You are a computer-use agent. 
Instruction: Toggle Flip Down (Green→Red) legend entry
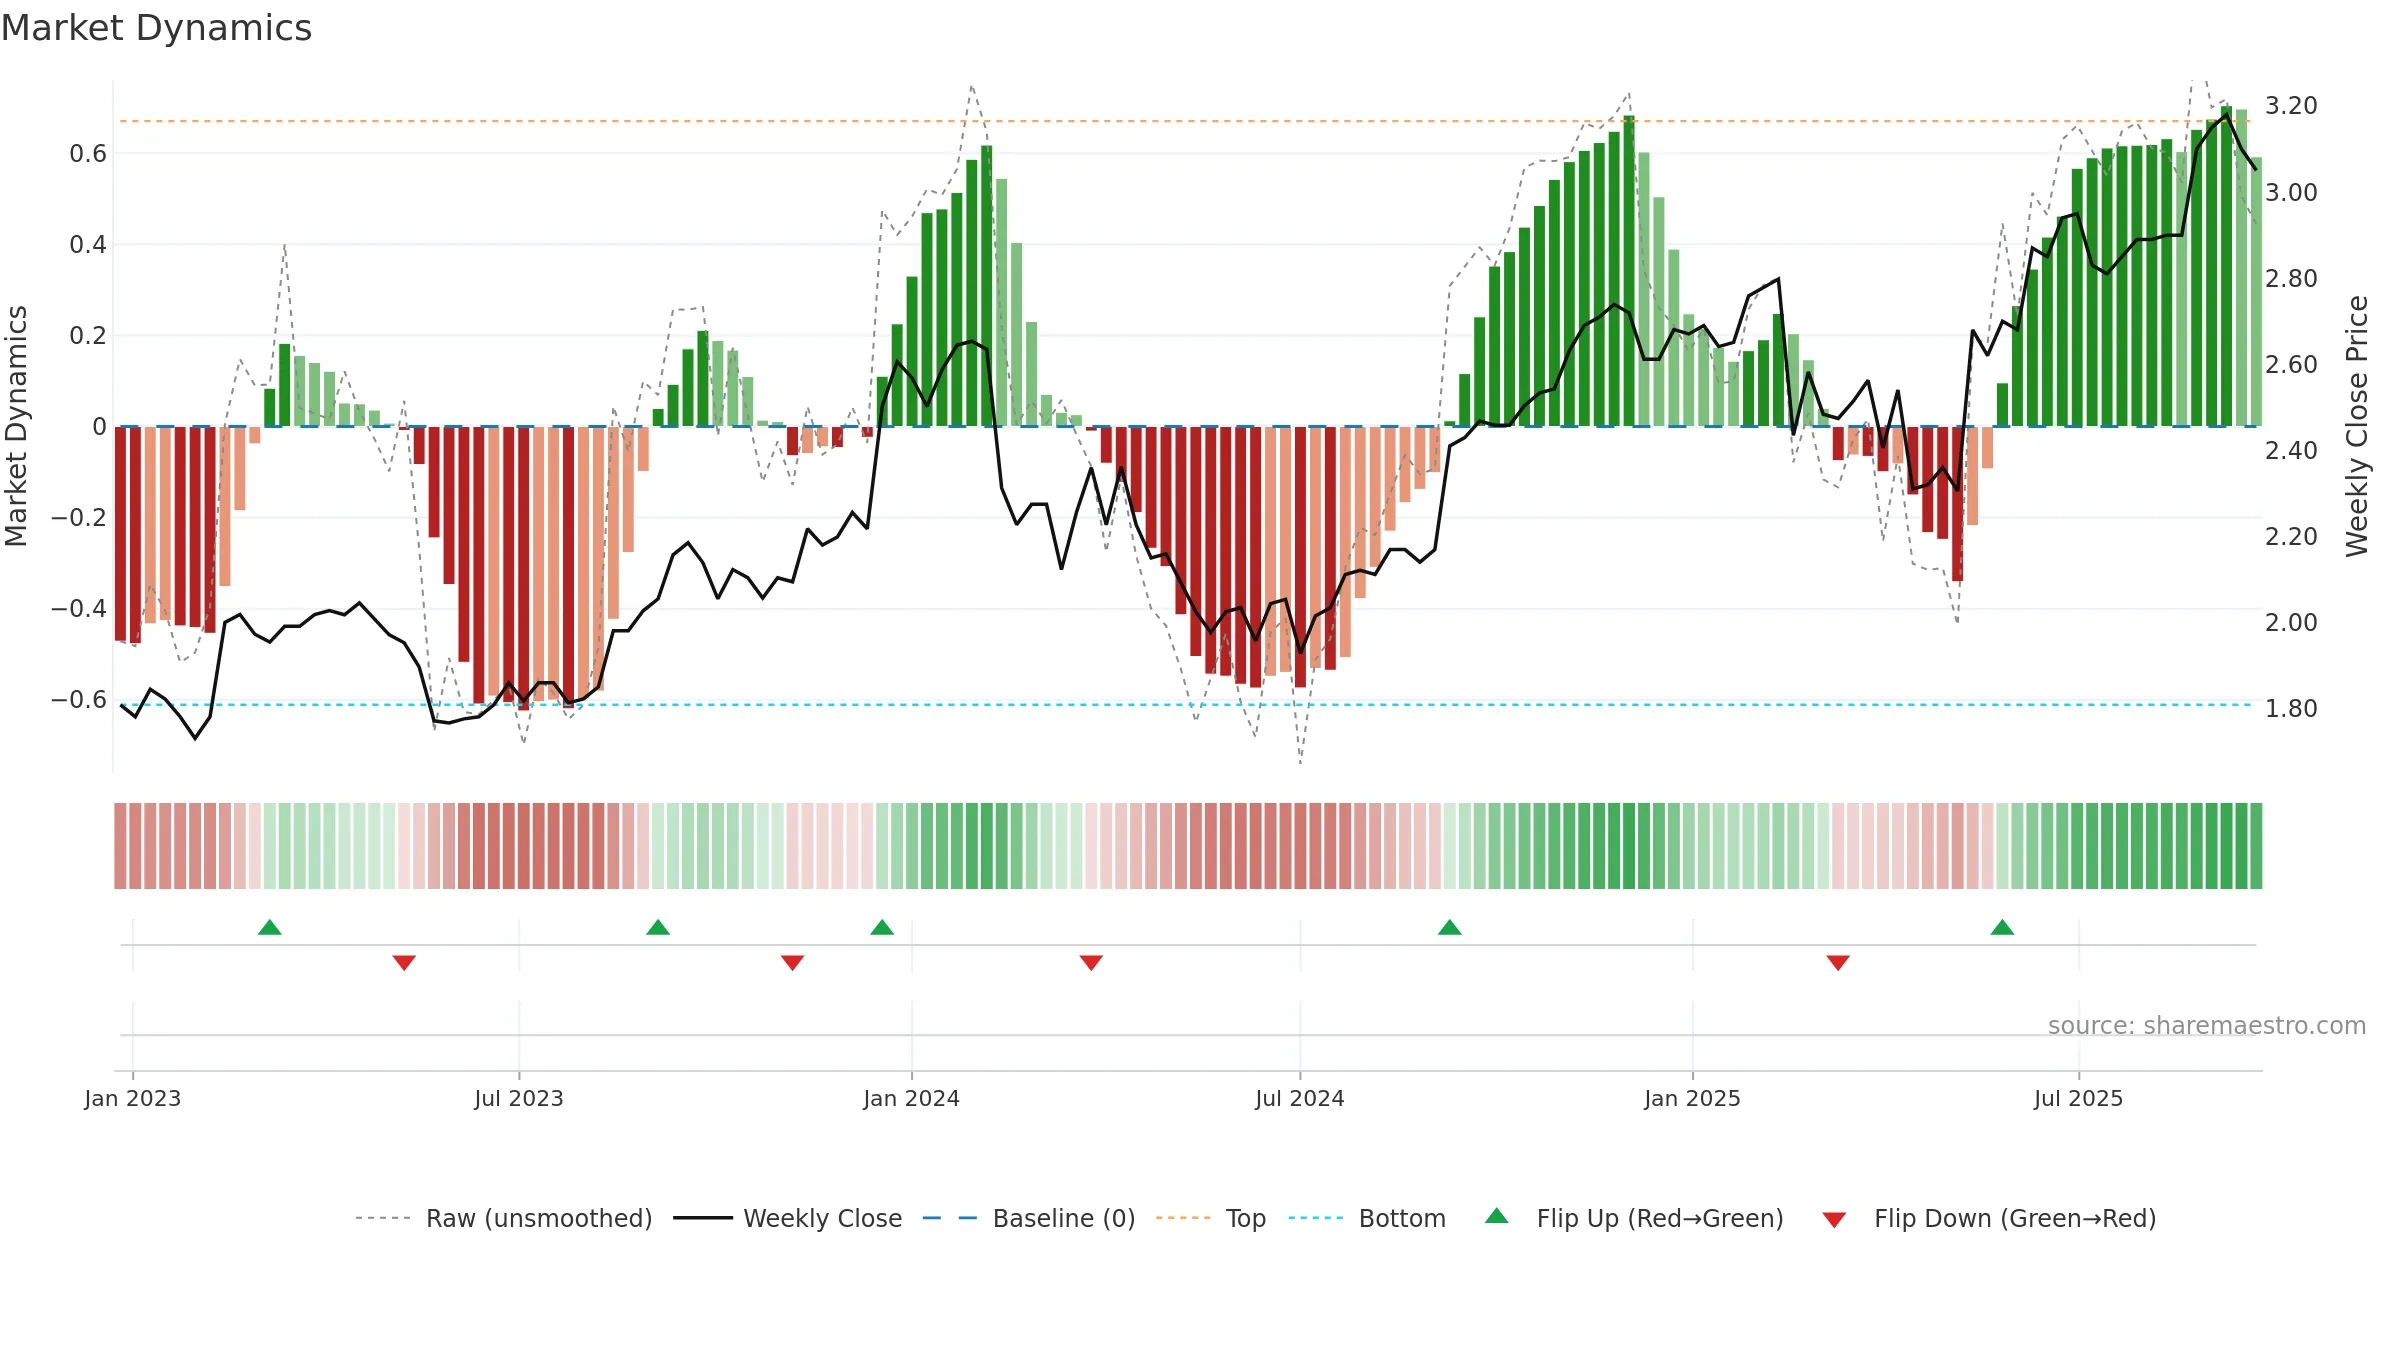1989,1218
